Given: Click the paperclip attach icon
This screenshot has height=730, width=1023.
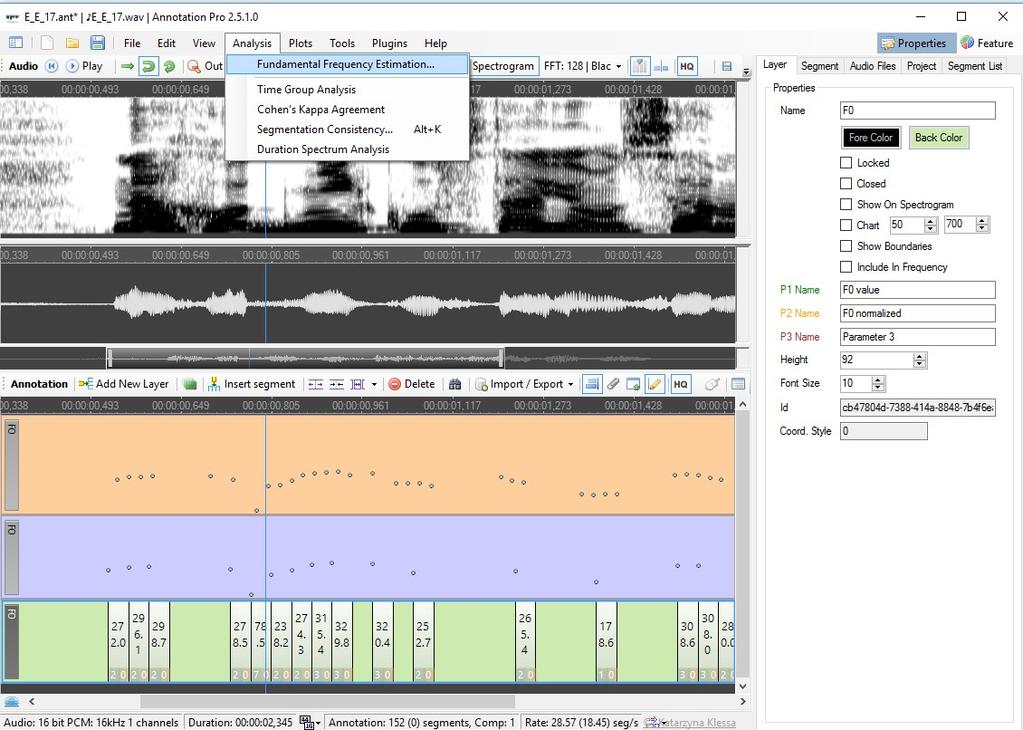Looking at the screenshot, I should coord(613,384).
